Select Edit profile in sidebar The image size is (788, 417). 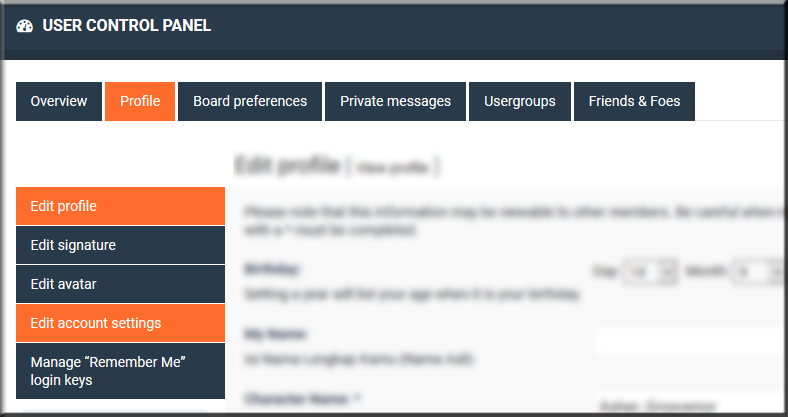[x=120, y=206]
